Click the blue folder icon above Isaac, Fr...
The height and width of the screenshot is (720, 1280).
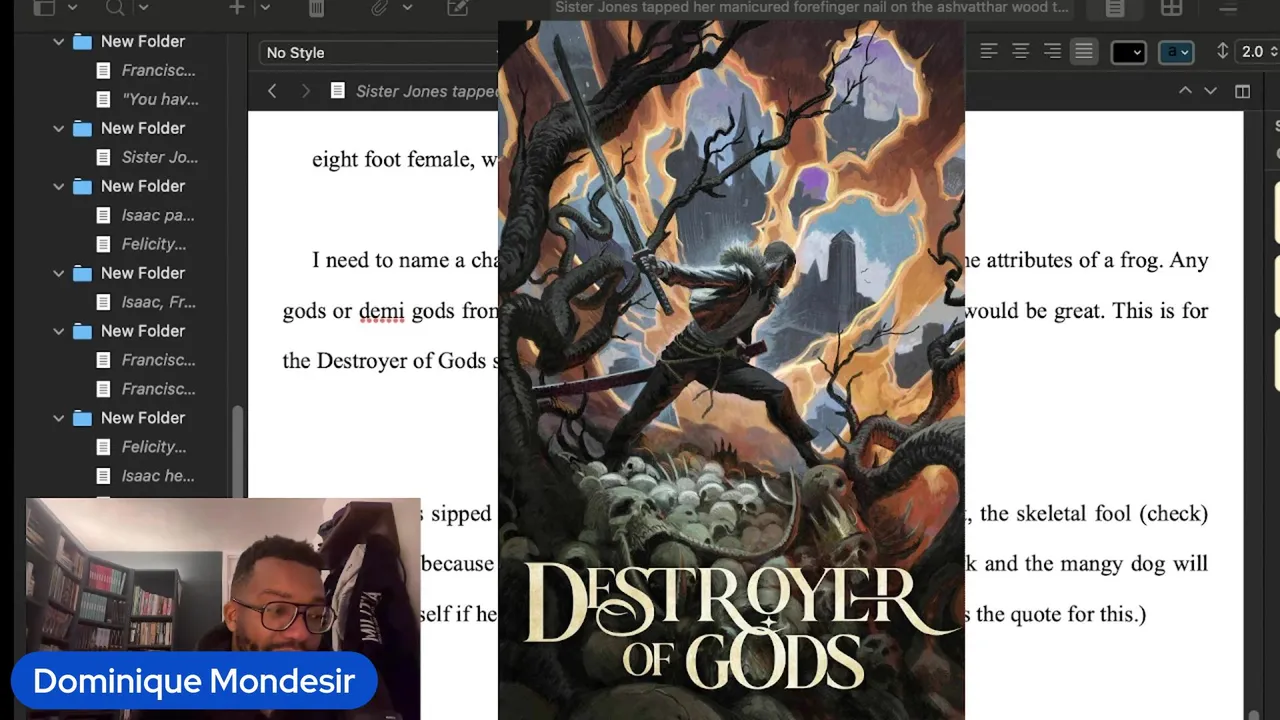tap(82, 273)
